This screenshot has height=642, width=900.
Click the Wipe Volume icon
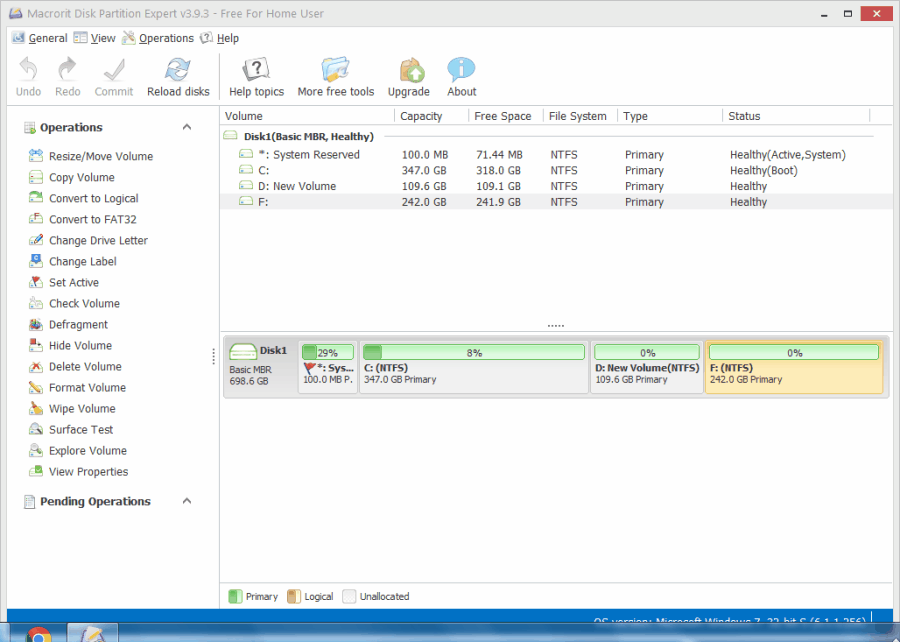[x=36, y=408]
